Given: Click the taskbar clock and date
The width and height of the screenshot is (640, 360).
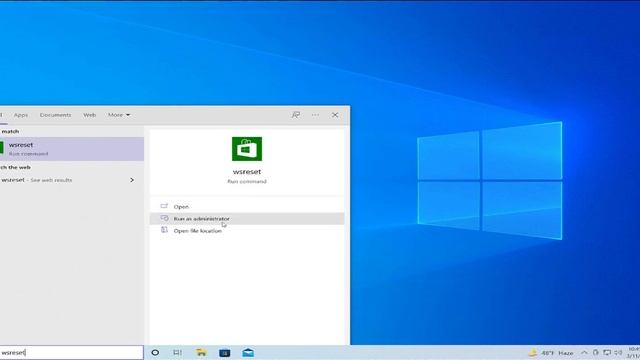Looking at the screenshot, I should point(634,353).
